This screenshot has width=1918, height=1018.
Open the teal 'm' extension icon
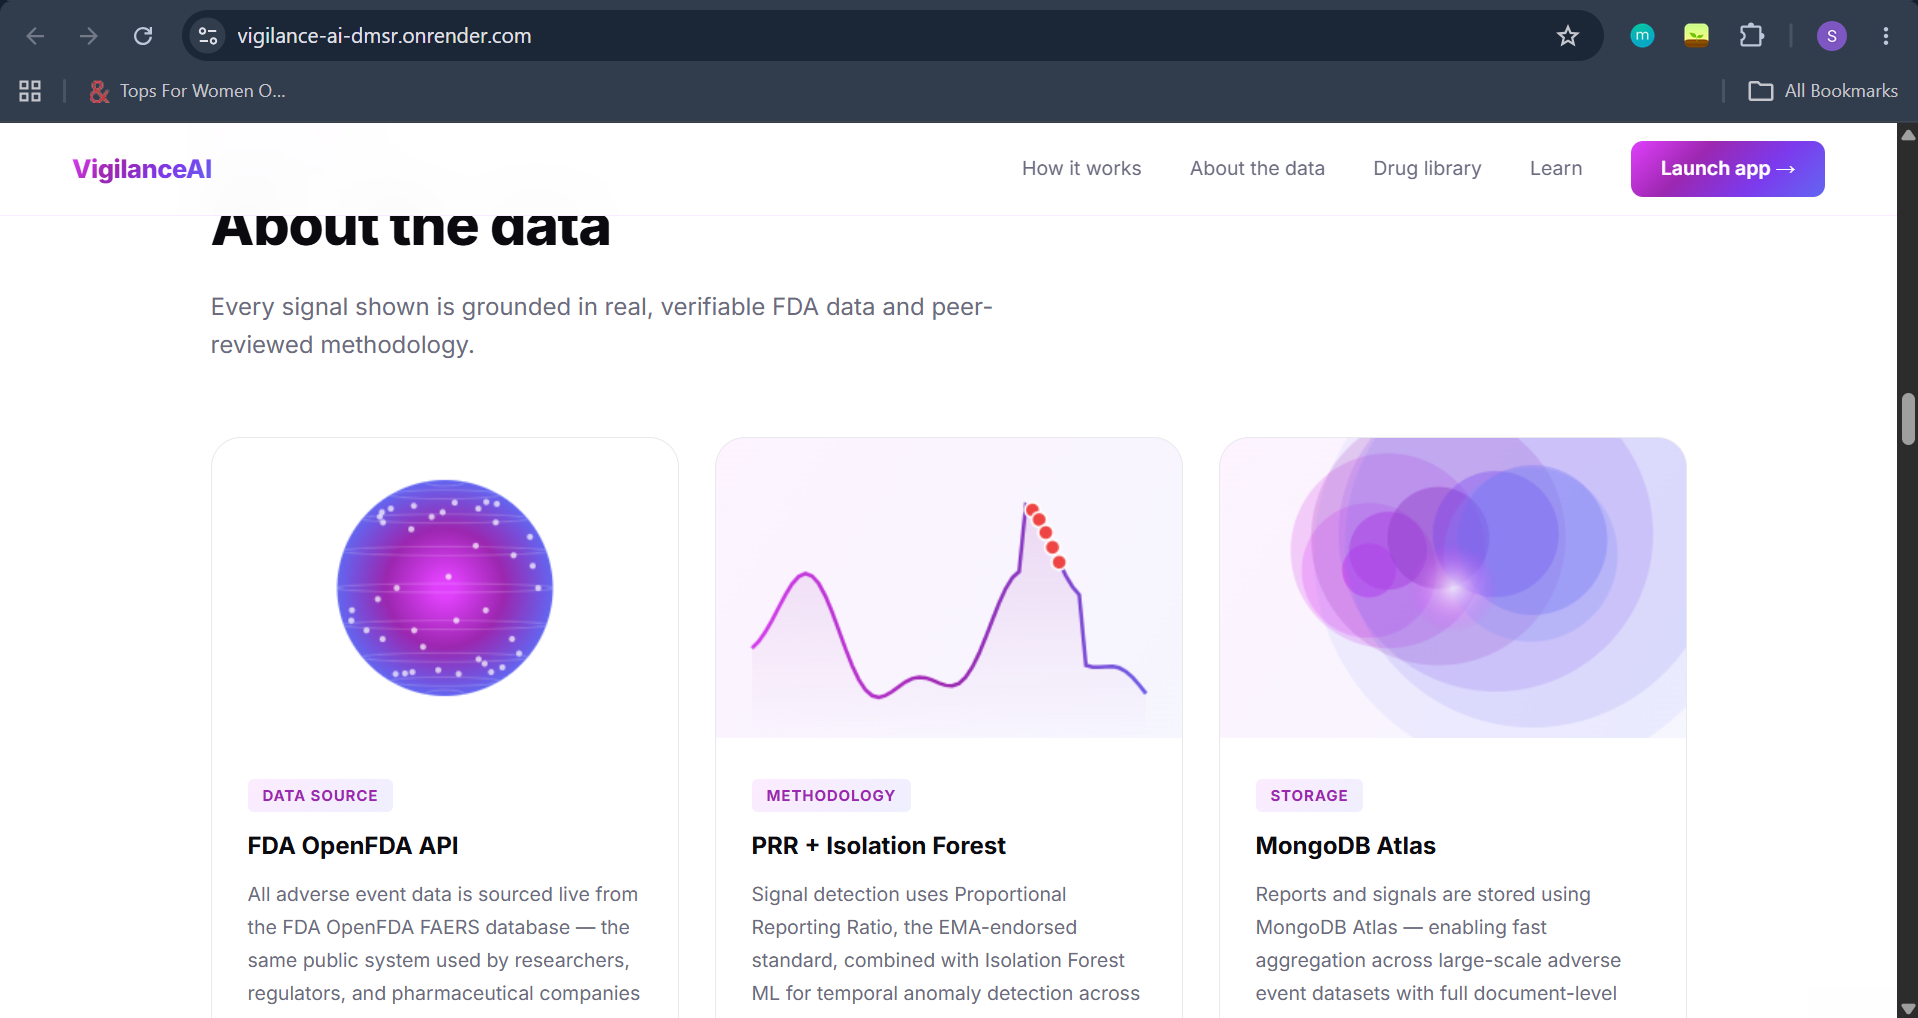[x=1642, y=36]
